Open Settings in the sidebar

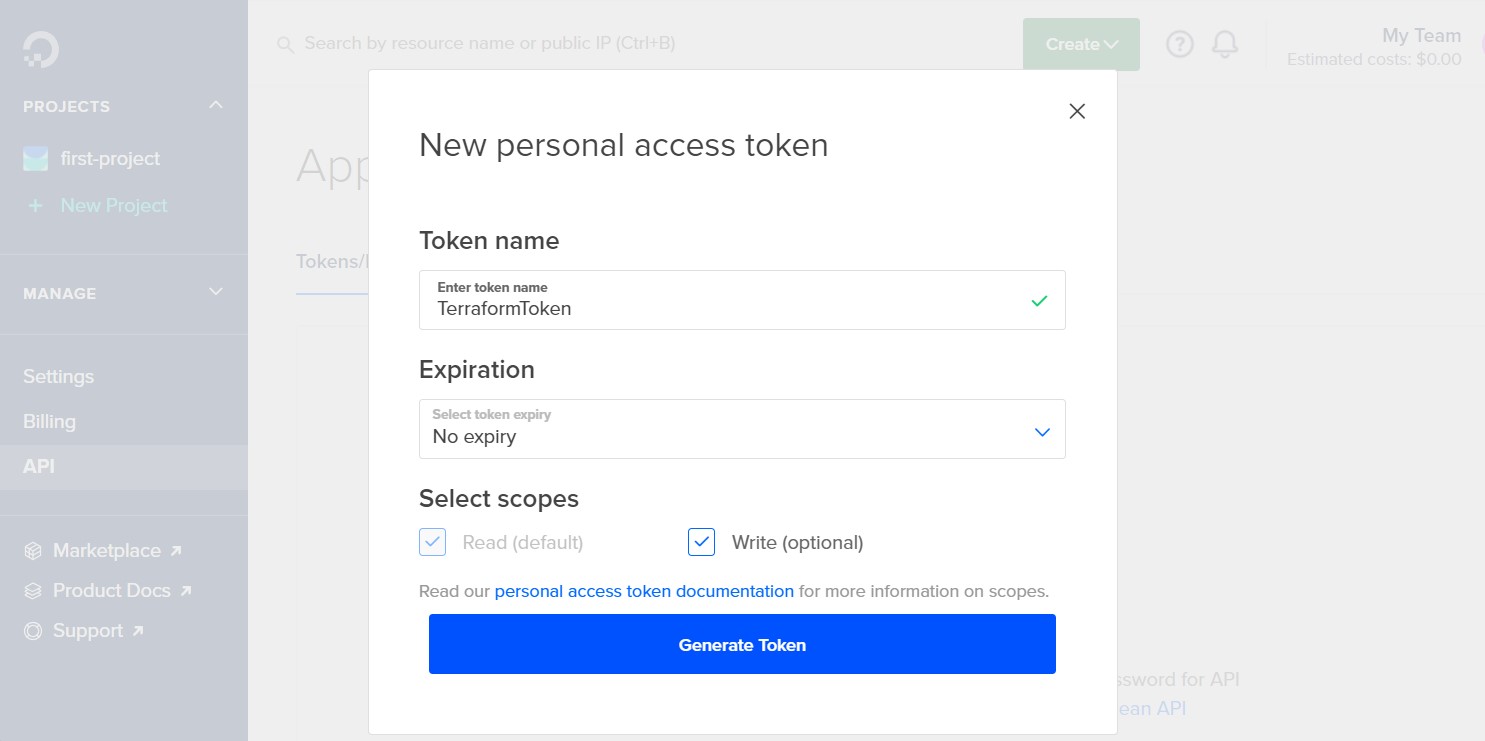click(x=58, y=376)
